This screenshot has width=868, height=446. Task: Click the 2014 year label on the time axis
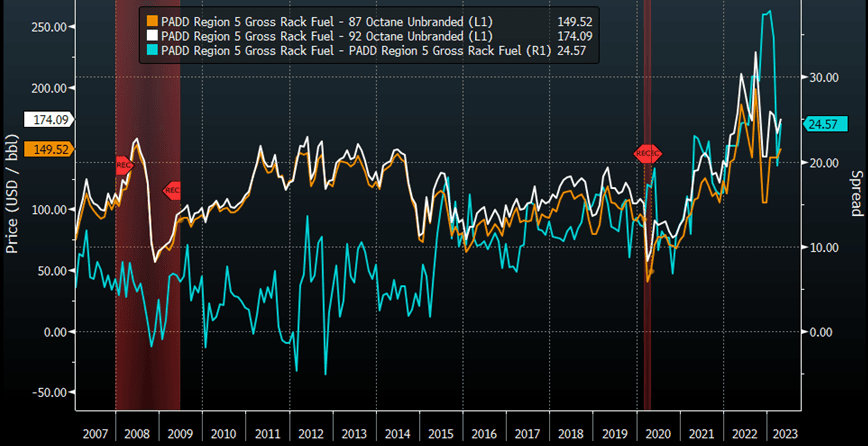[397, 433]
